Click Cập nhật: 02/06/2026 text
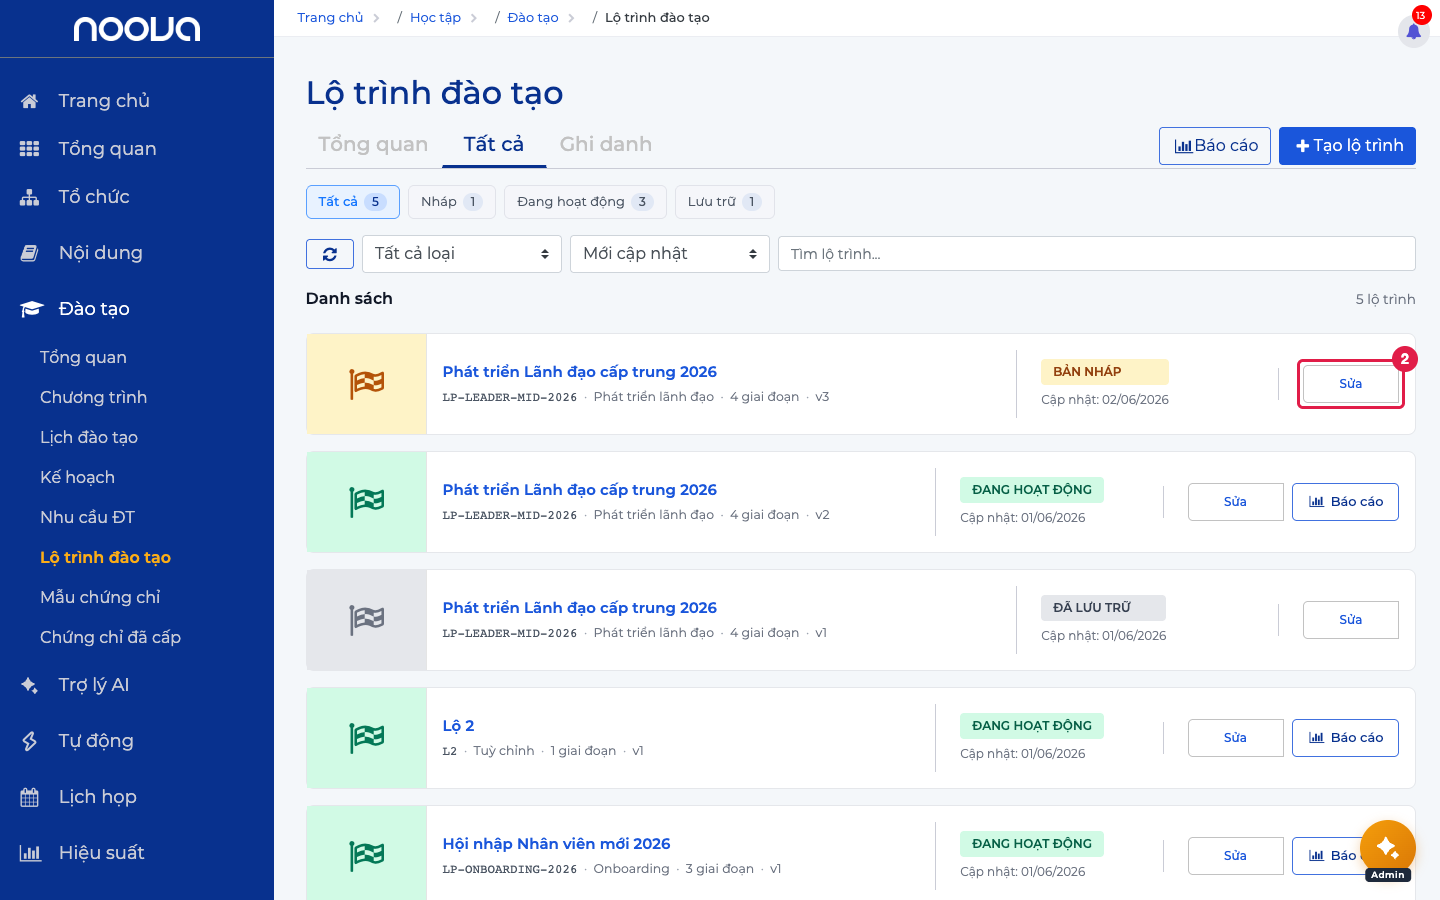Screen dimensions: 1440x900 pos(1105,400)
